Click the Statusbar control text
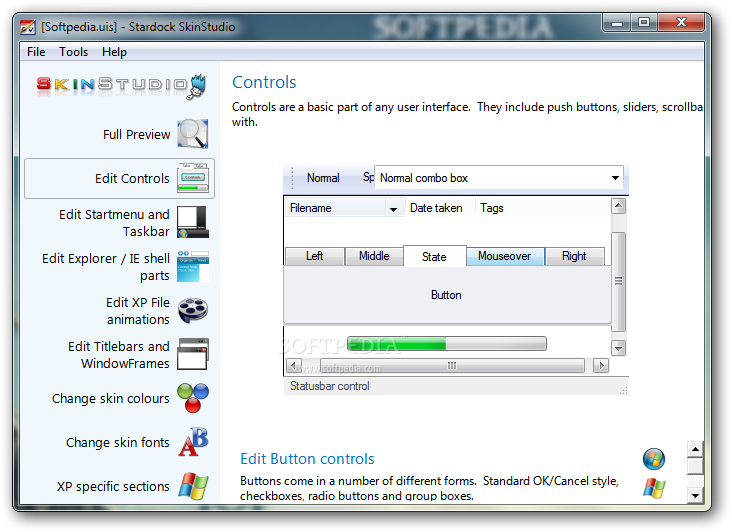The height and width of the screenshot is (532, 732). tap(330, 386)
